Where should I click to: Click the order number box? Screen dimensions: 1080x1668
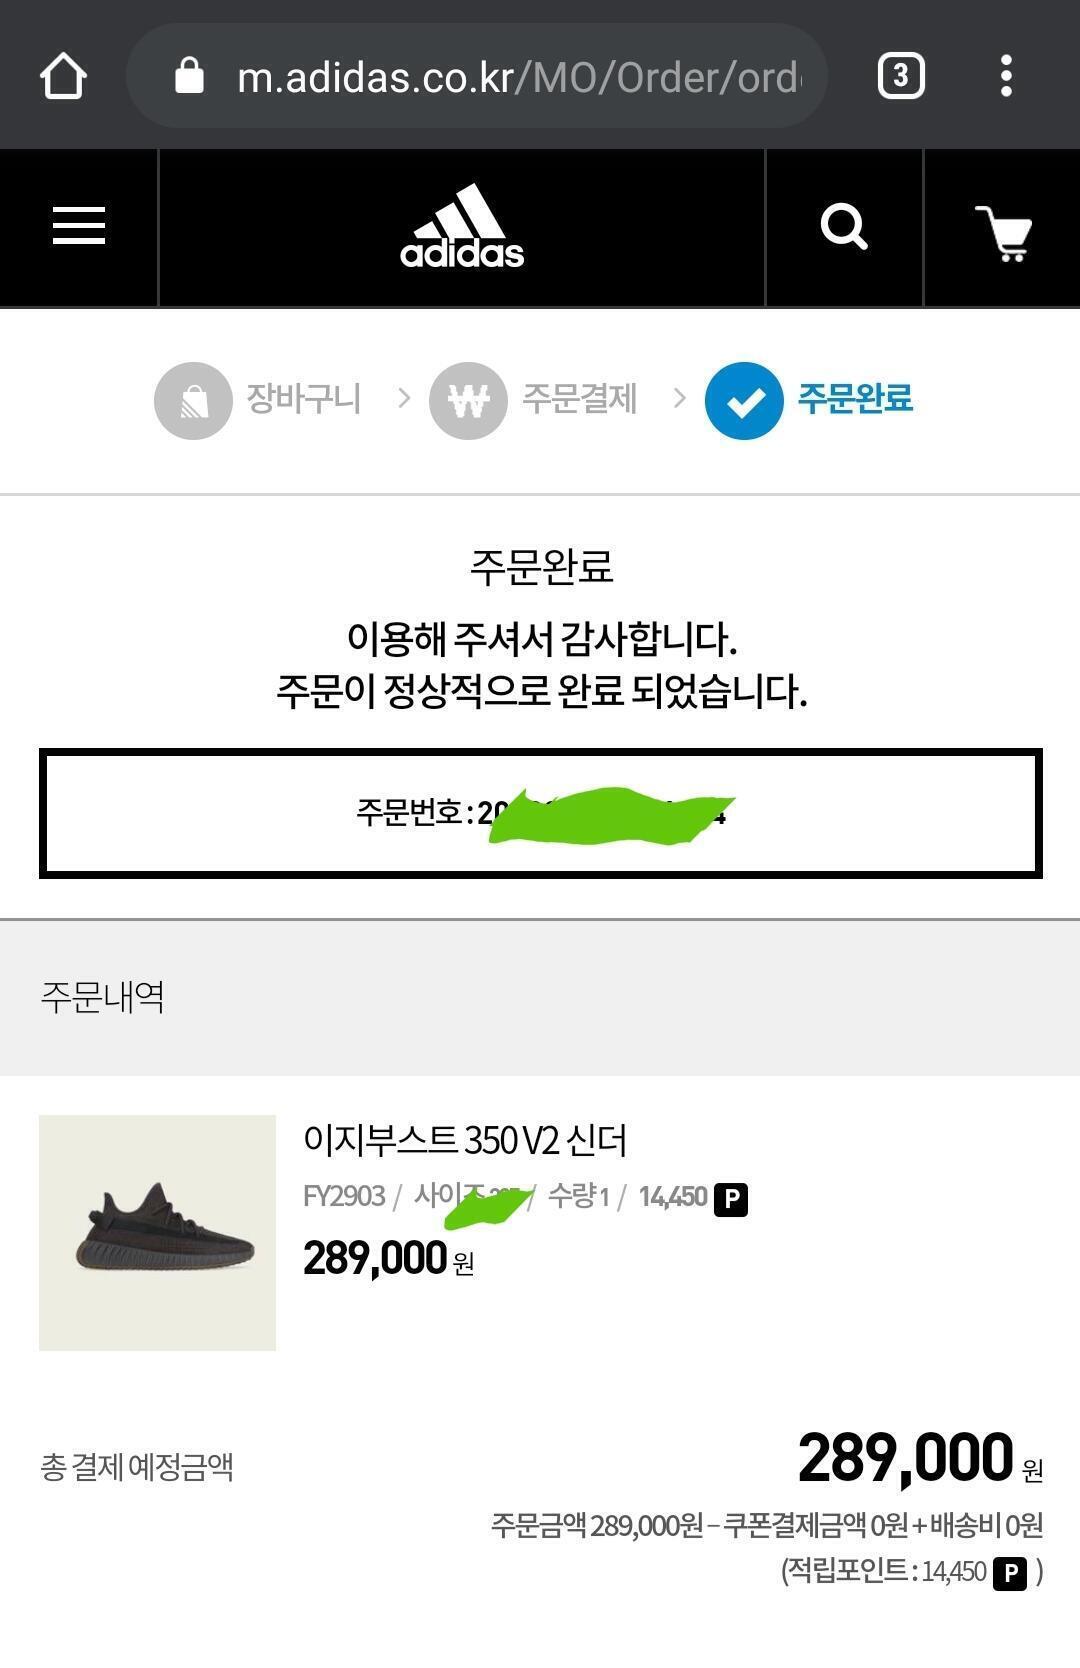541,813
